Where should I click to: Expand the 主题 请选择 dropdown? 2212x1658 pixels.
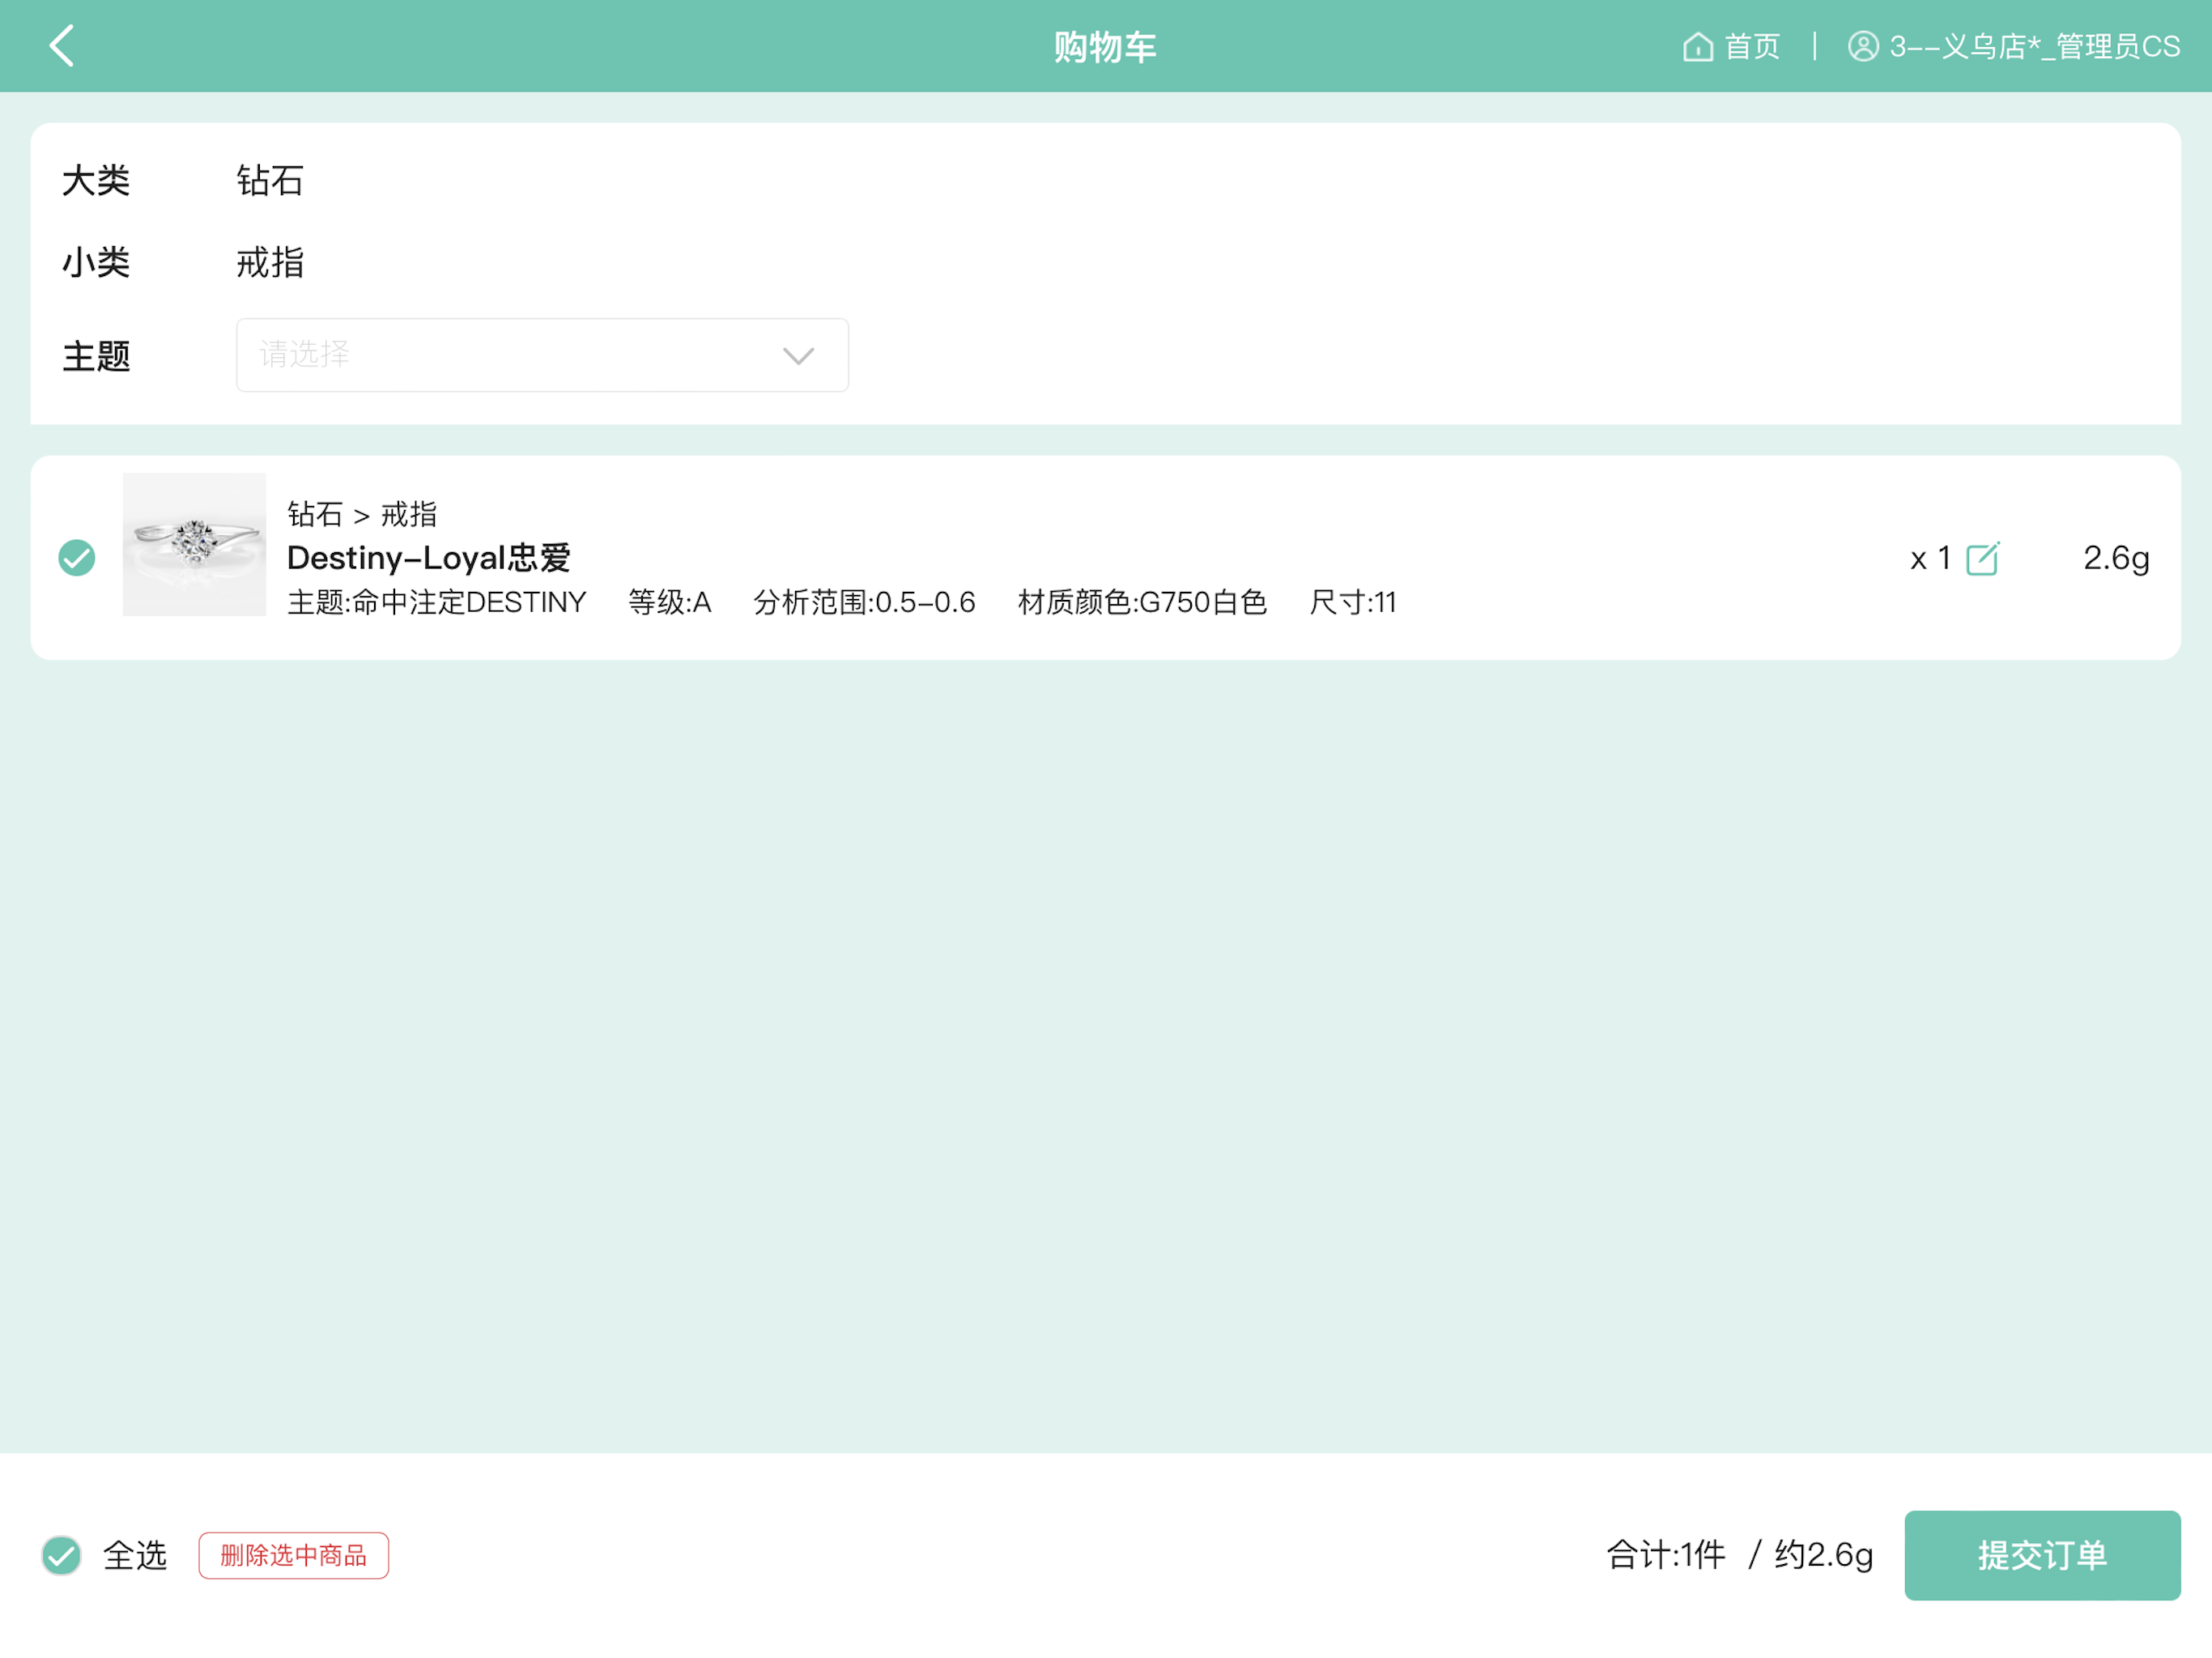pyautogui.click(x=542, y=355)
